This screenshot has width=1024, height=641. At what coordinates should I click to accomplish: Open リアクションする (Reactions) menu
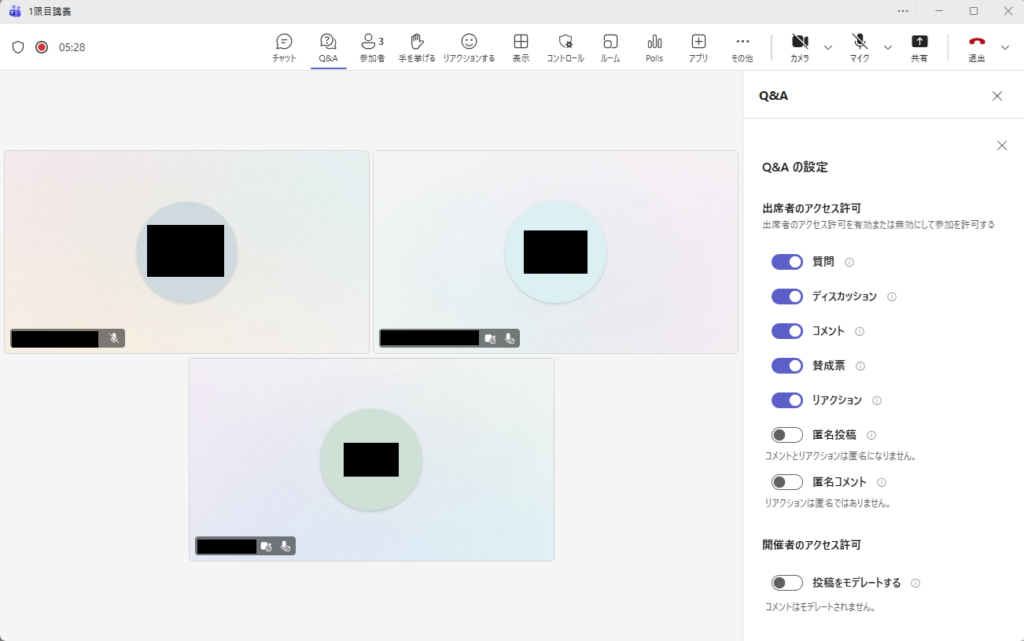[469, 47]
